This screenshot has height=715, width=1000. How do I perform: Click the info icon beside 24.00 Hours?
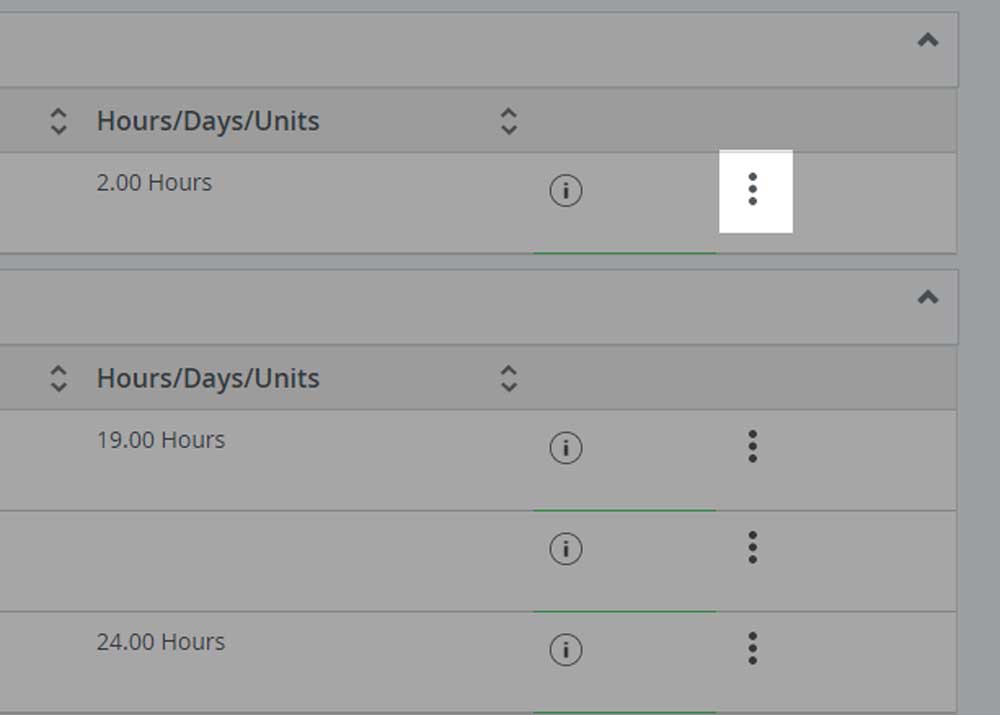pyautogui.click(x=566, y=649)
